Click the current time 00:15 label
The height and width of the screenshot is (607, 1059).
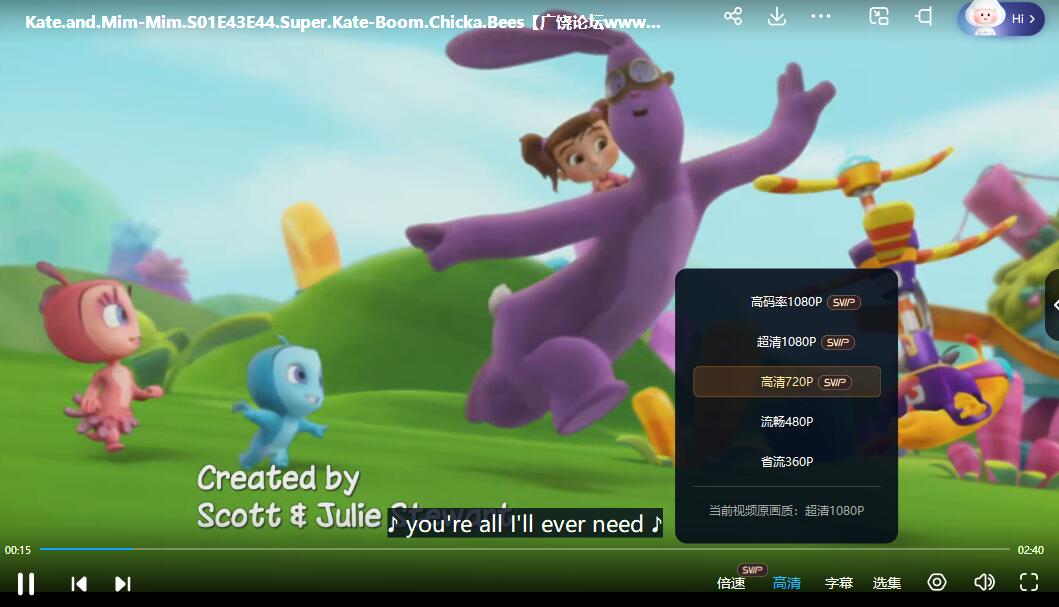click(18, 550)
